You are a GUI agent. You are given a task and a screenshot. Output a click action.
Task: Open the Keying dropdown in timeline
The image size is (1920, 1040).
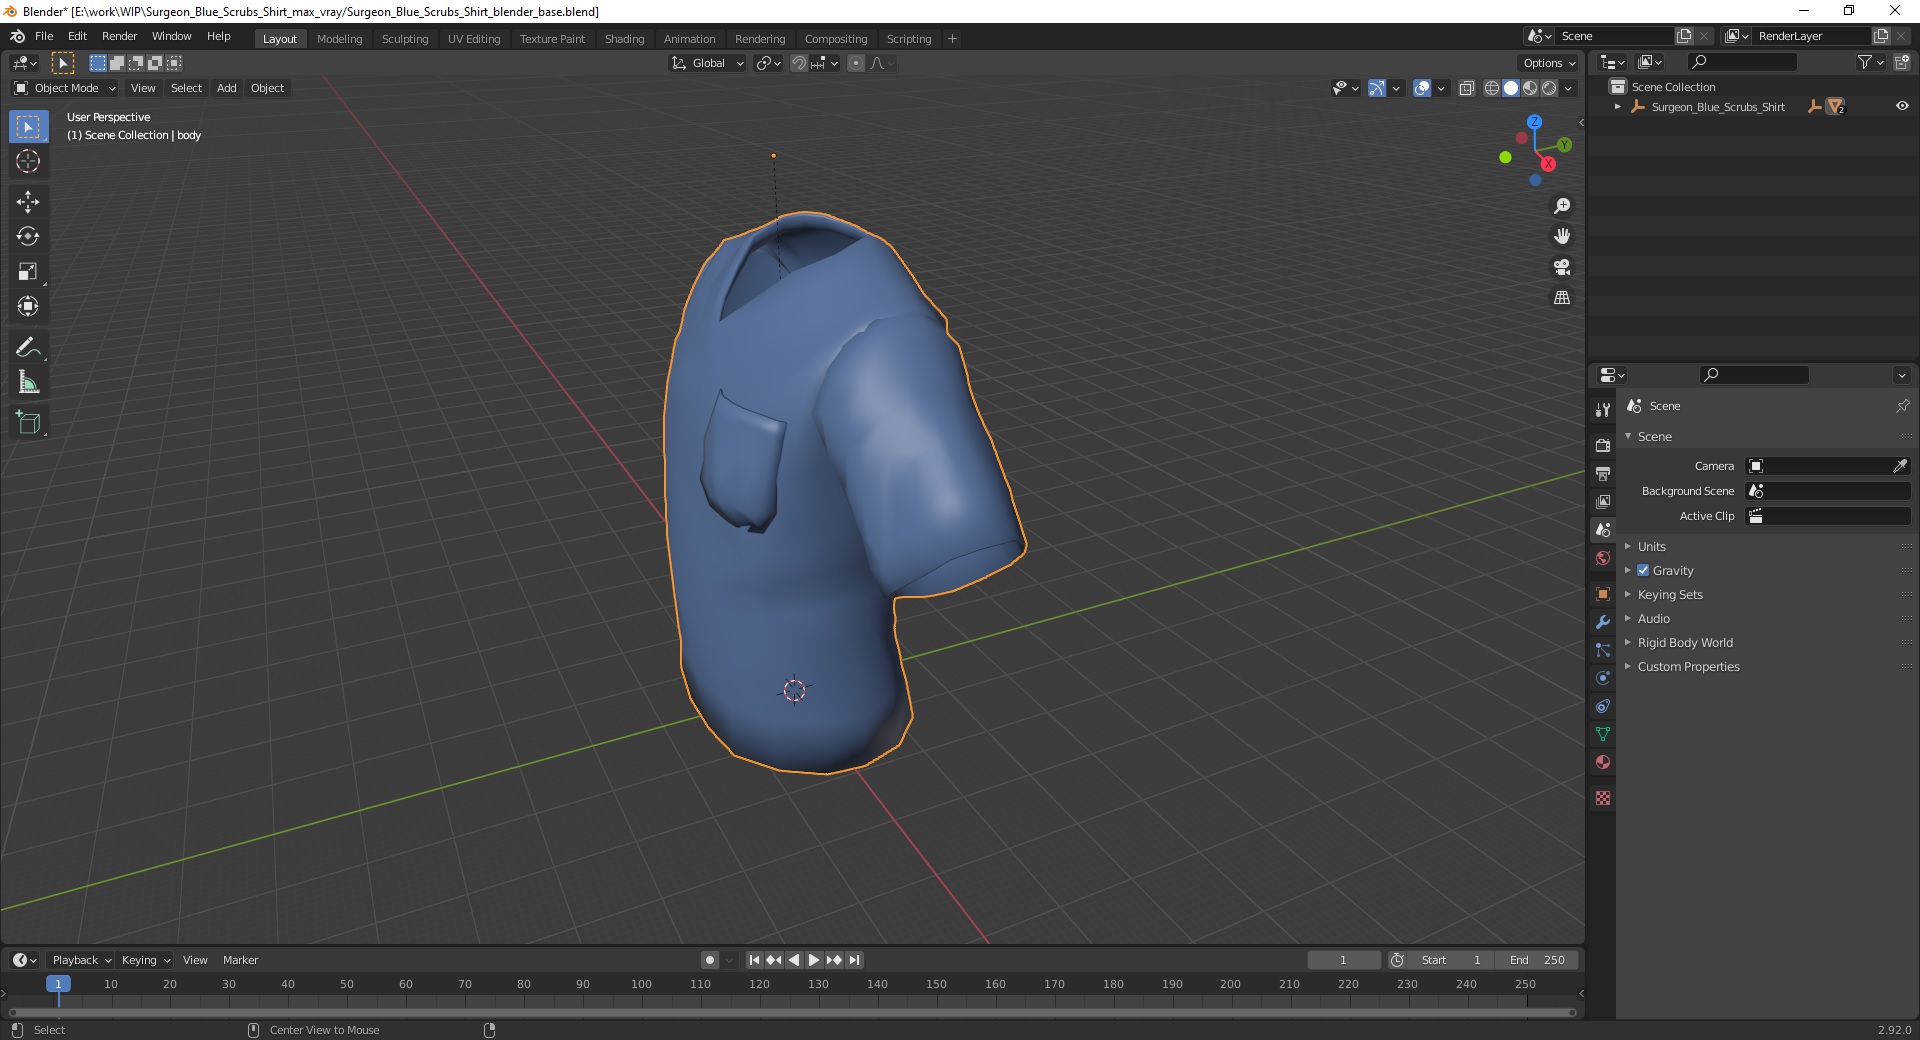tap(145, 960)
